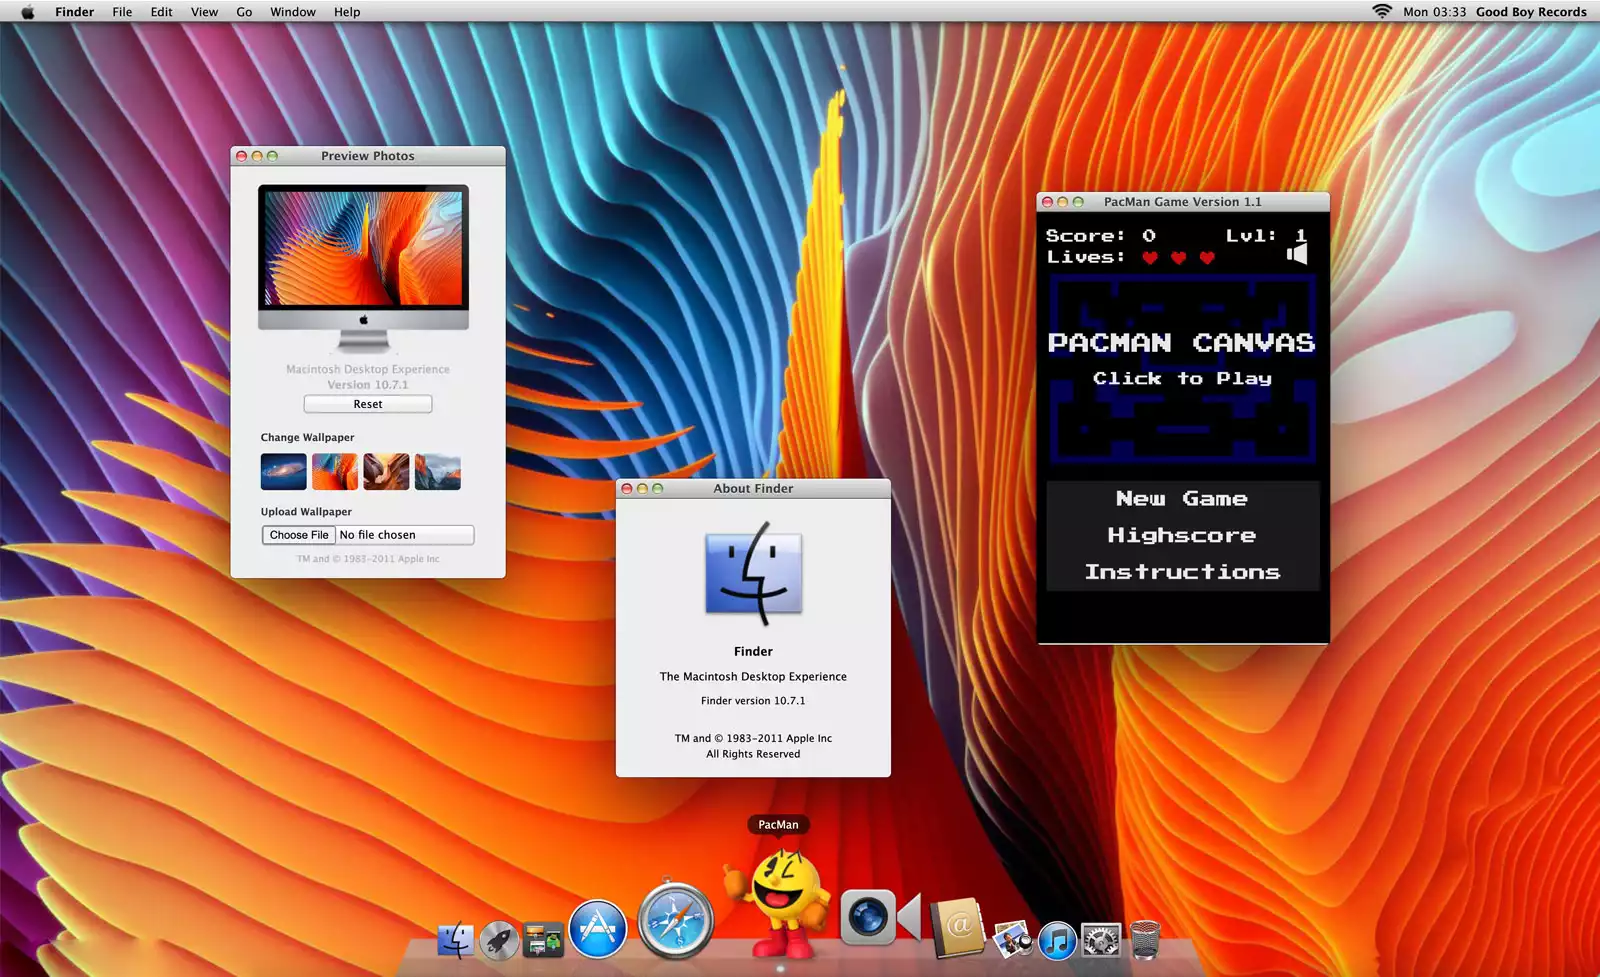Click the PacMan canvas to play
This screenshot has width=1600, height=977.
pyautogui.click(x=1182, y=369)
